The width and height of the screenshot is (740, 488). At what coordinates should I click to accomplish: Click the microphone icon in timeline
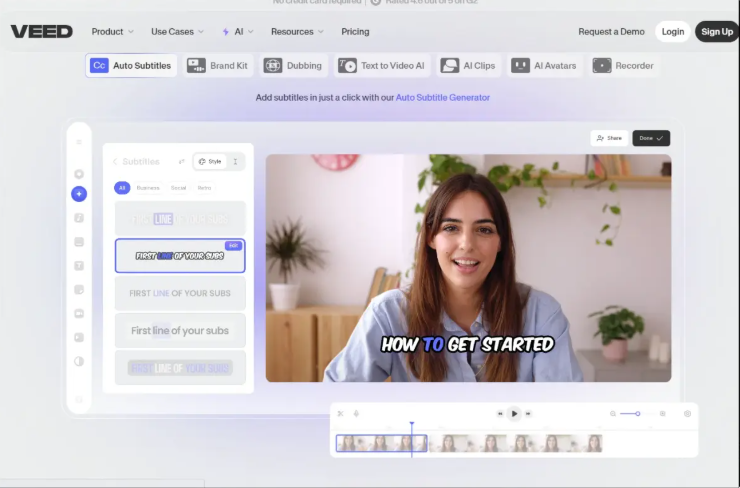pyautogui.click(x=356, y=413)
